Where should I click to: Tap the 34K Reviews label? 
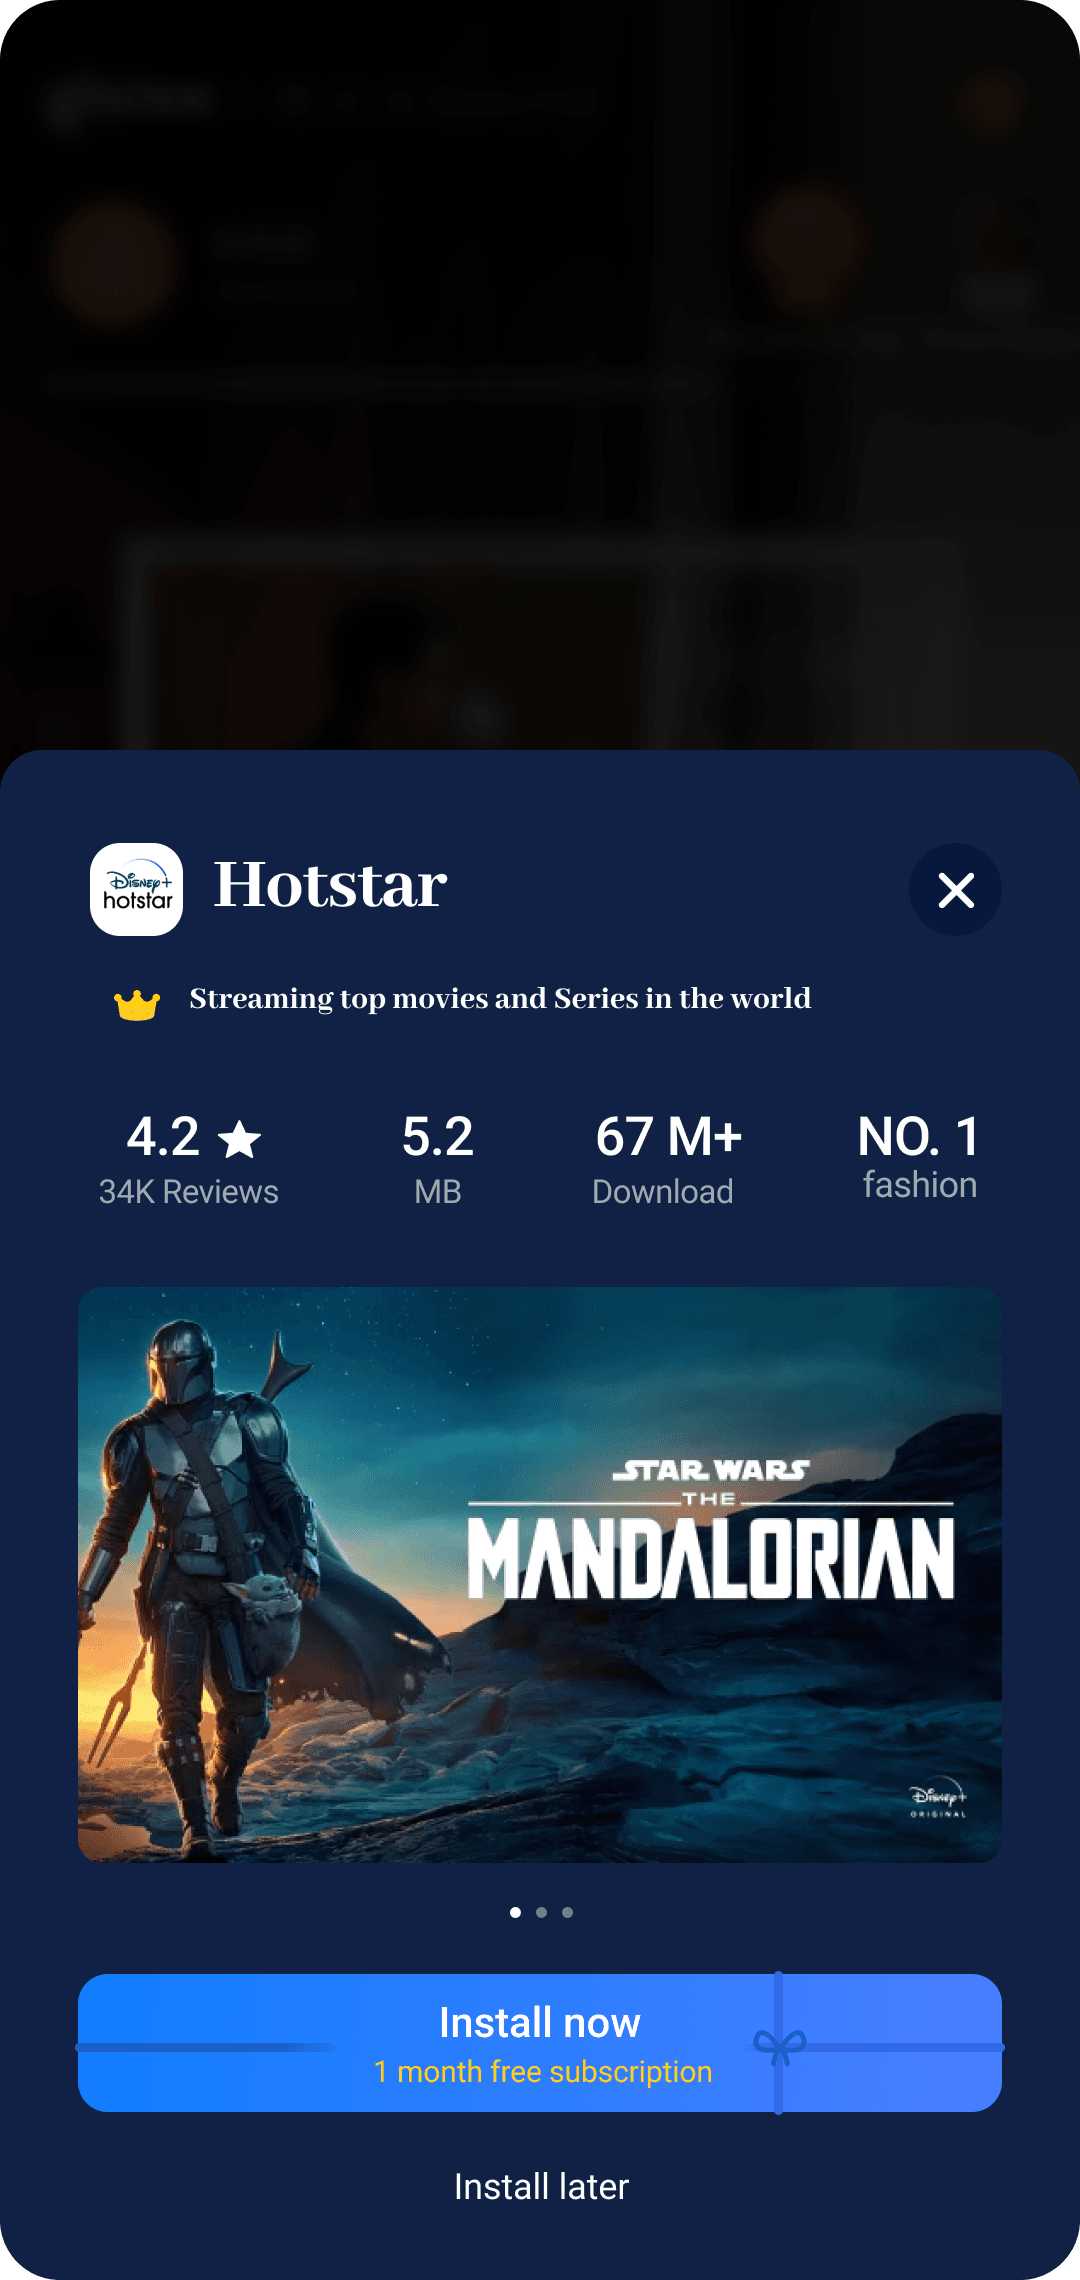(189, 1192)
